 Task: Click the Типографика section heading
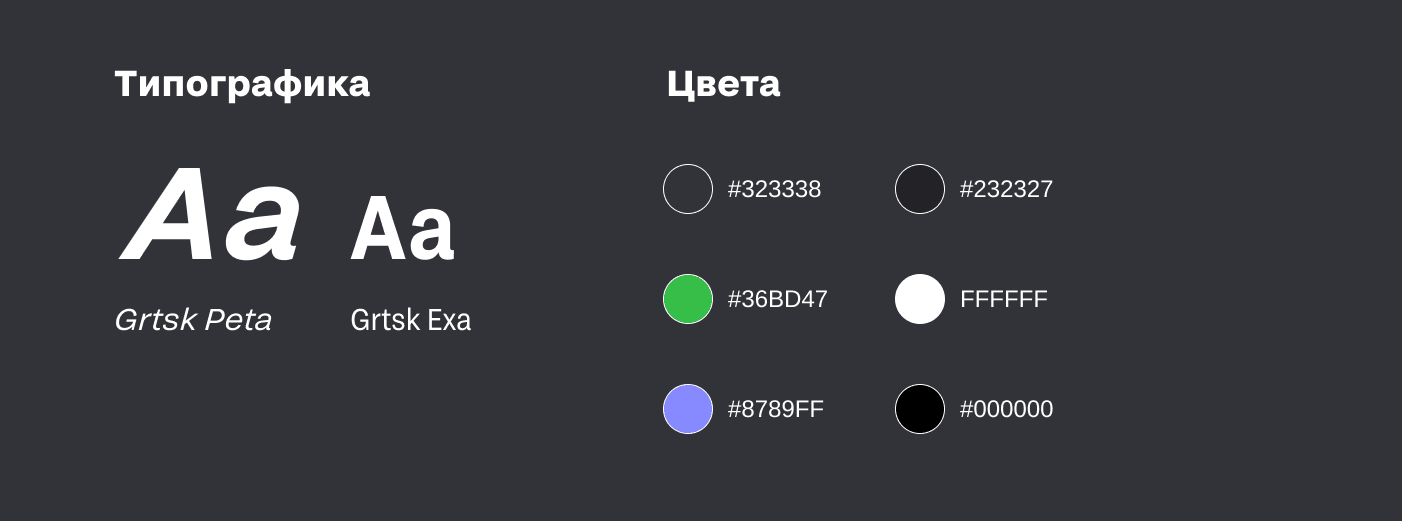(242, 84)
